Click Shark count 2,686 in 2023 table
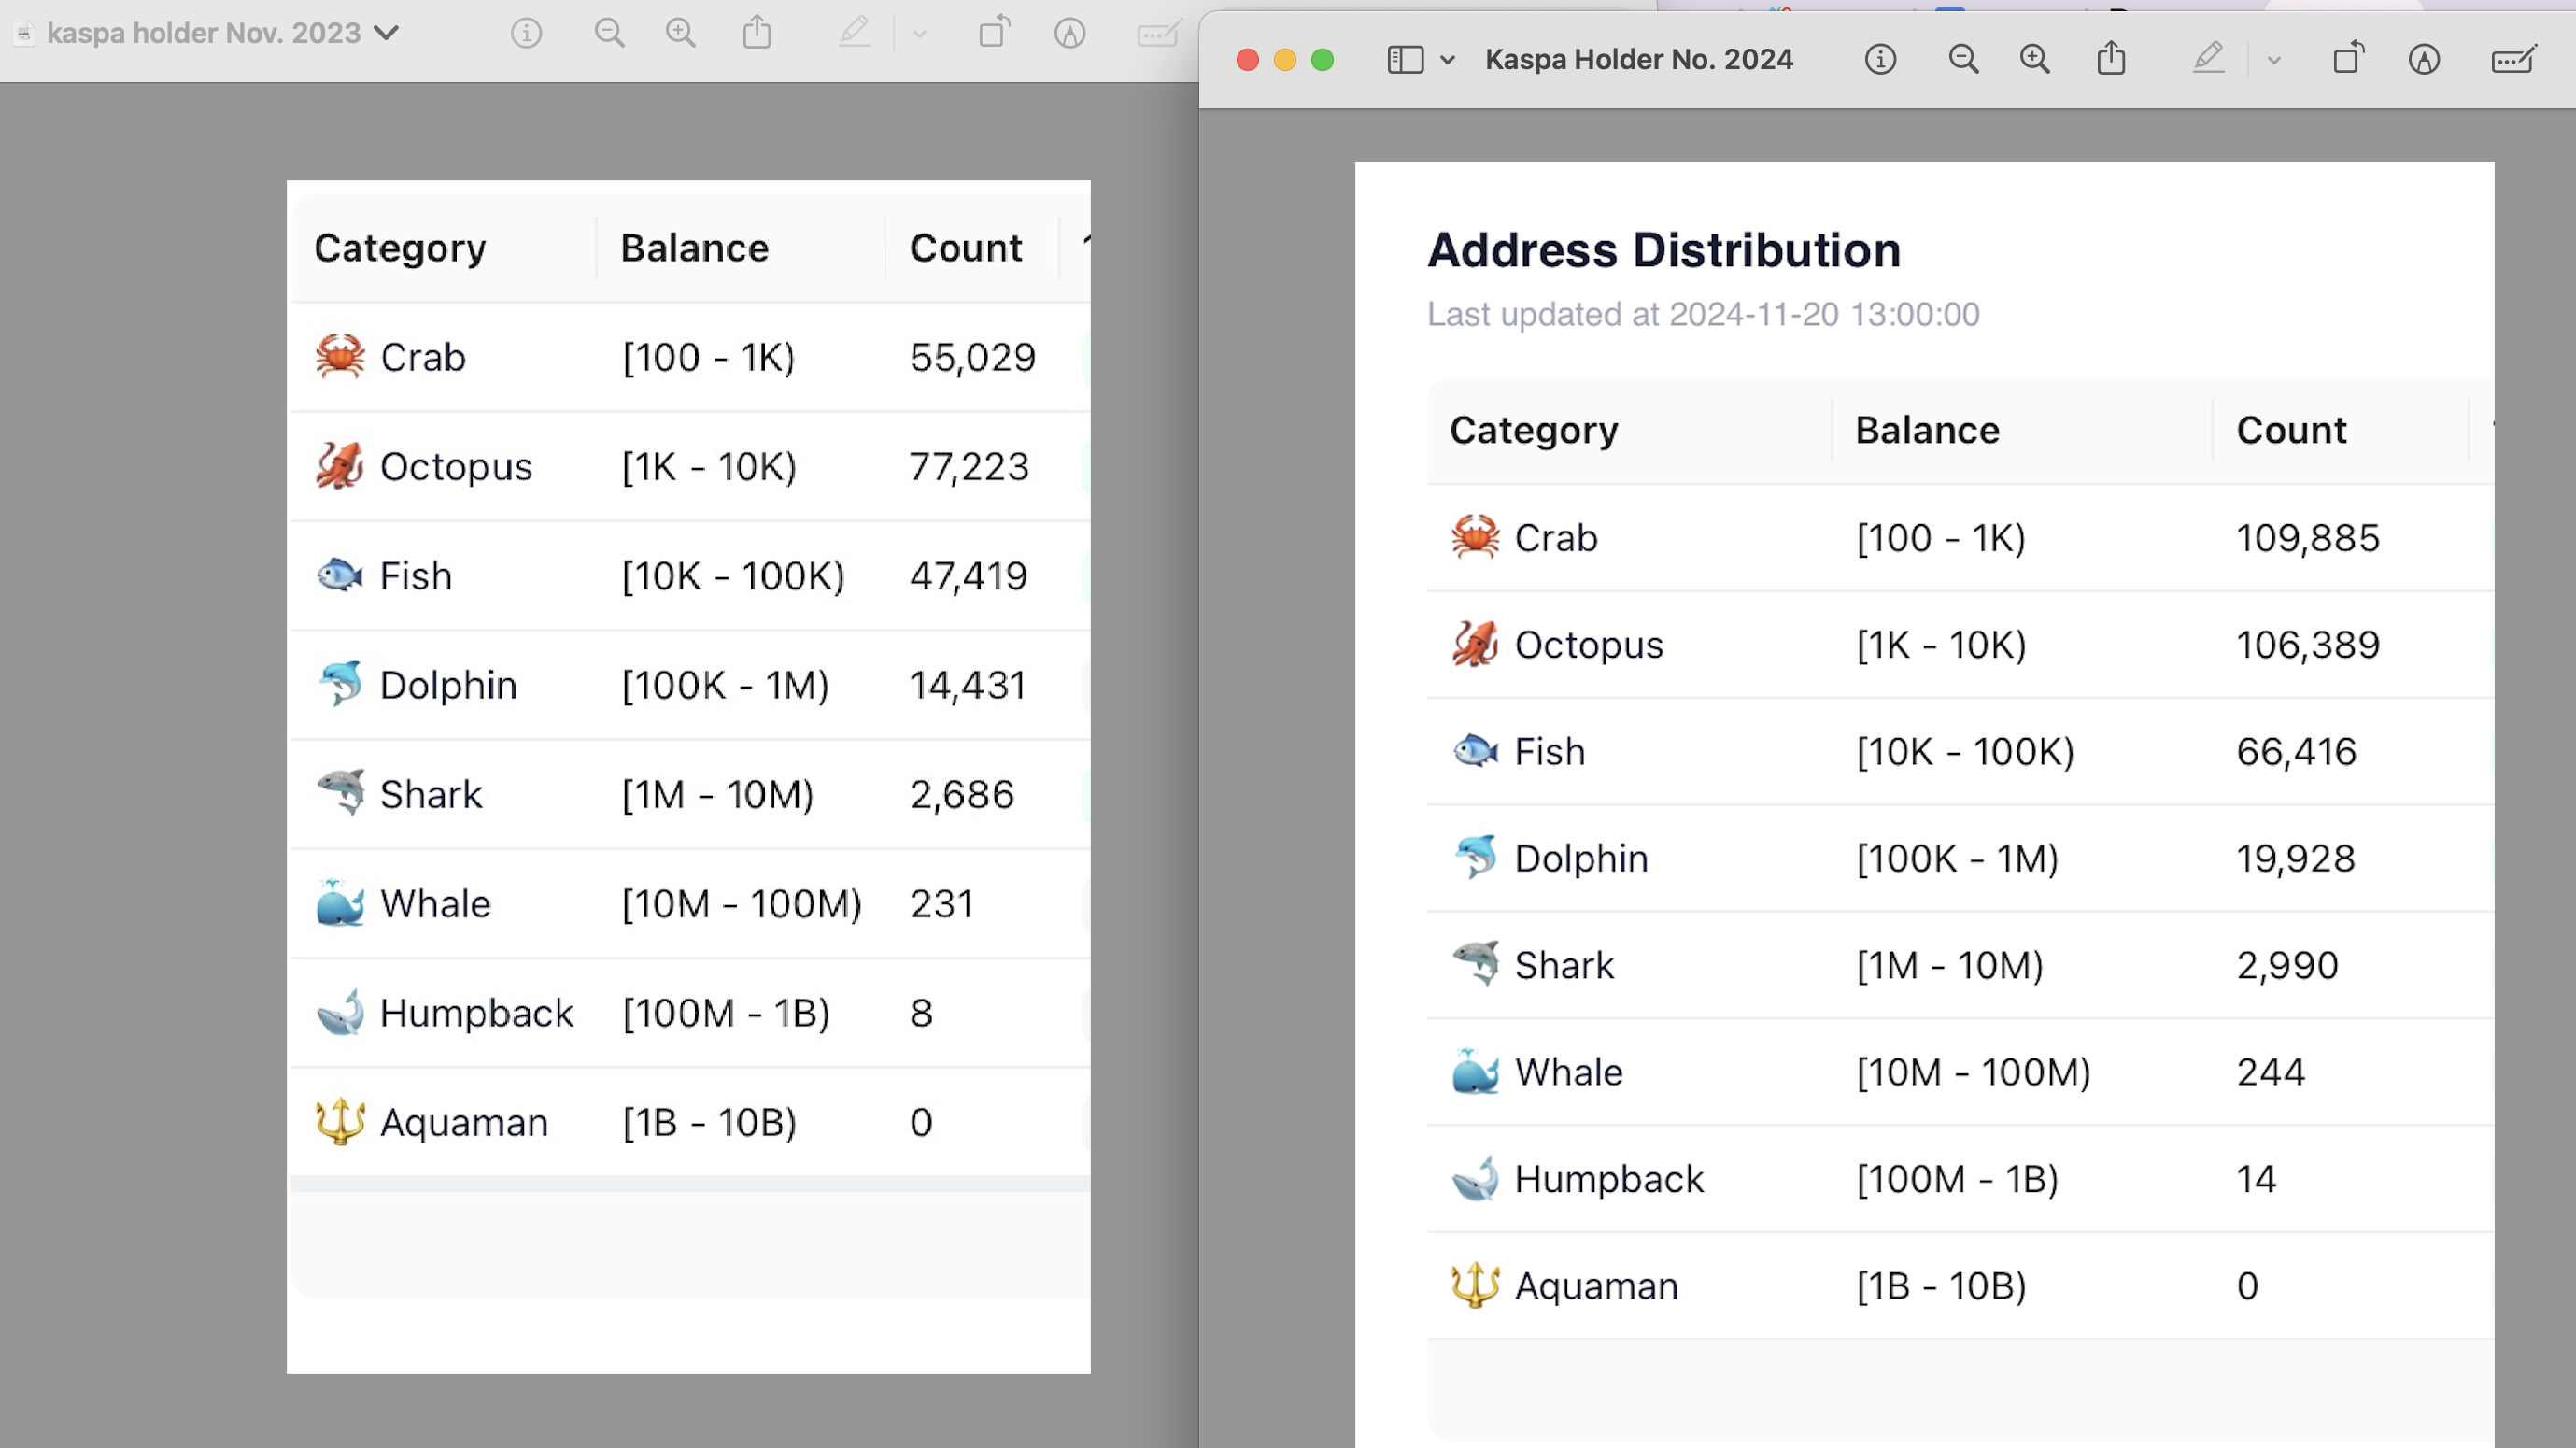Screen dimensions: 2576x1448 961,795
